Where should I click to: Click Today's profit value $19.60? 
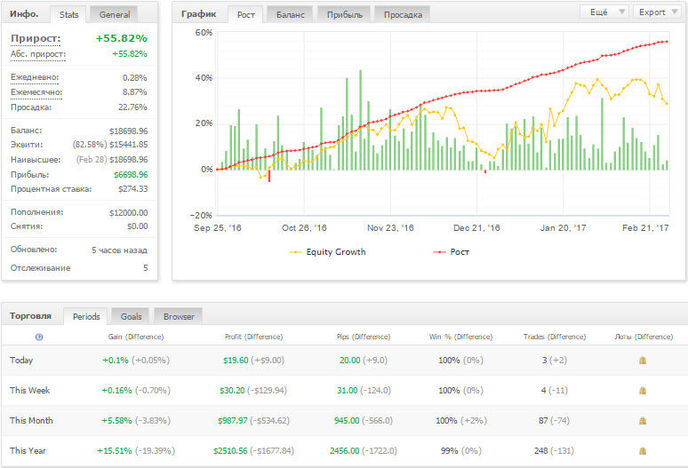[x=236, y=360]
